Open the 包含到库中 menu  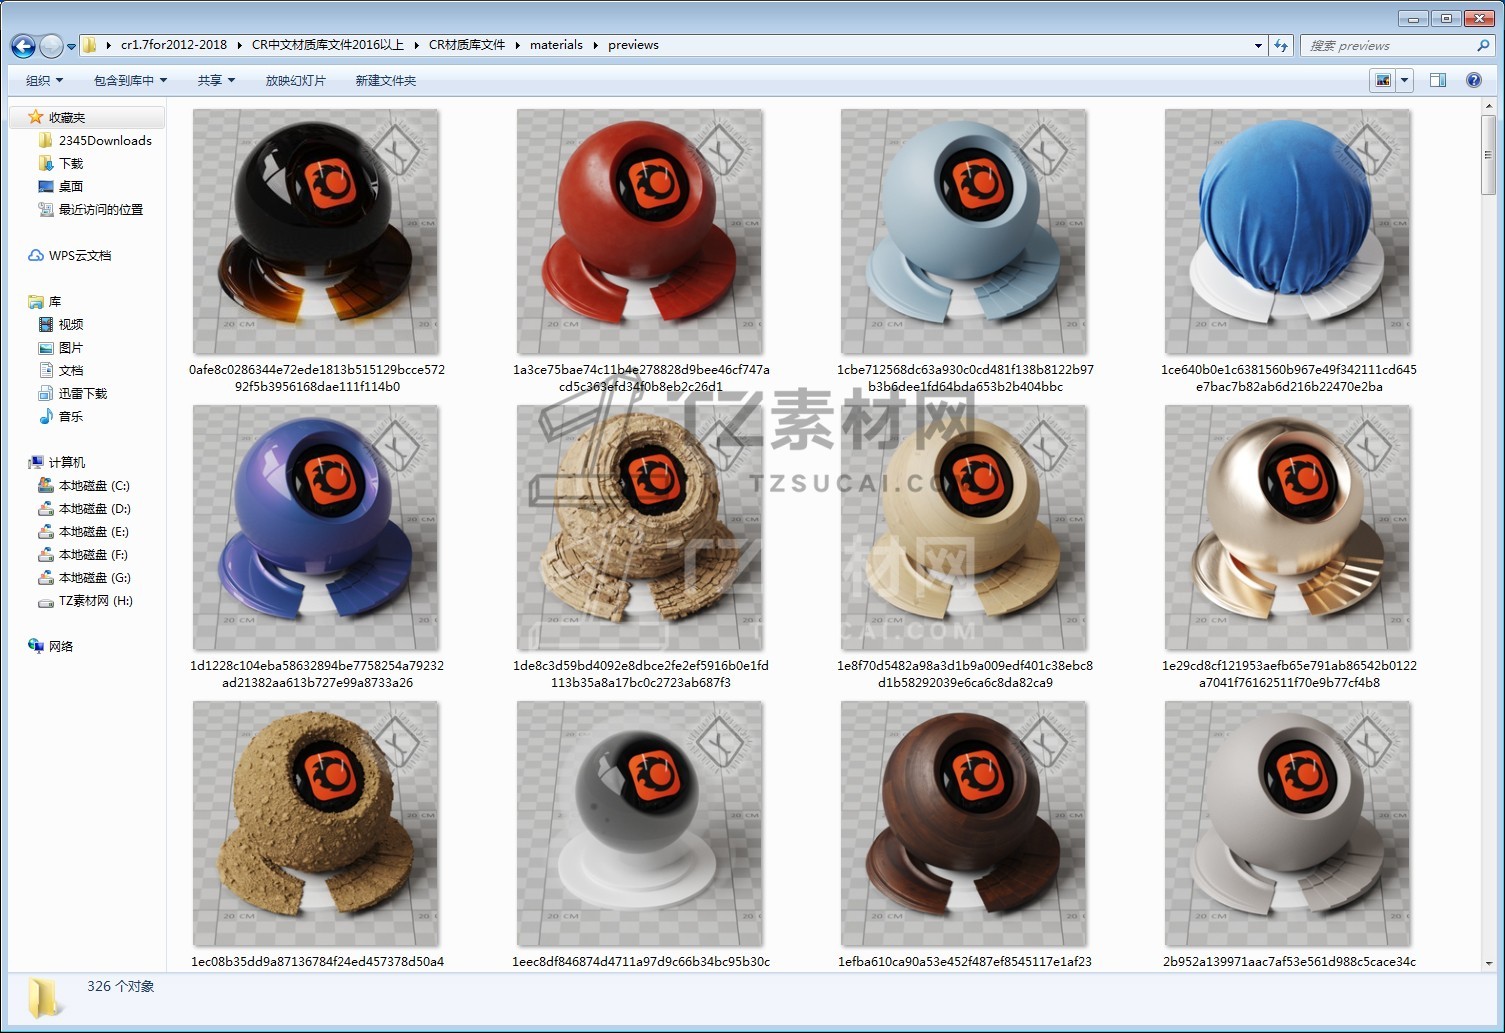[x=130, y=80]
